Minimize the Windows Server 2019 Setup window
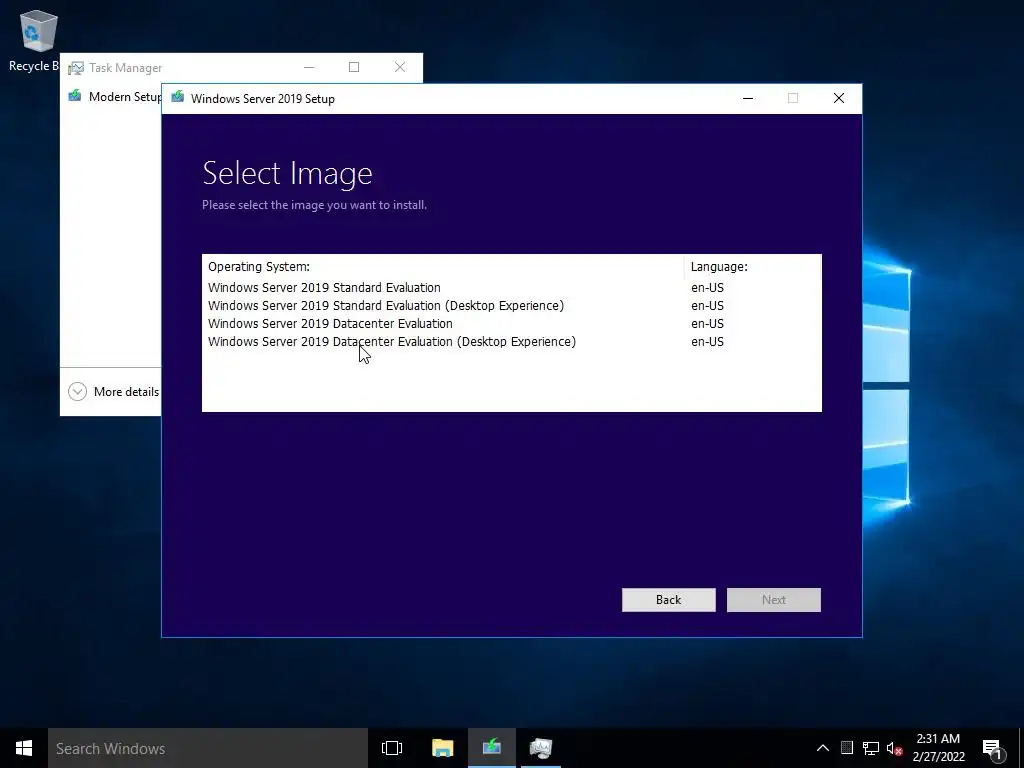 point(748,98)
